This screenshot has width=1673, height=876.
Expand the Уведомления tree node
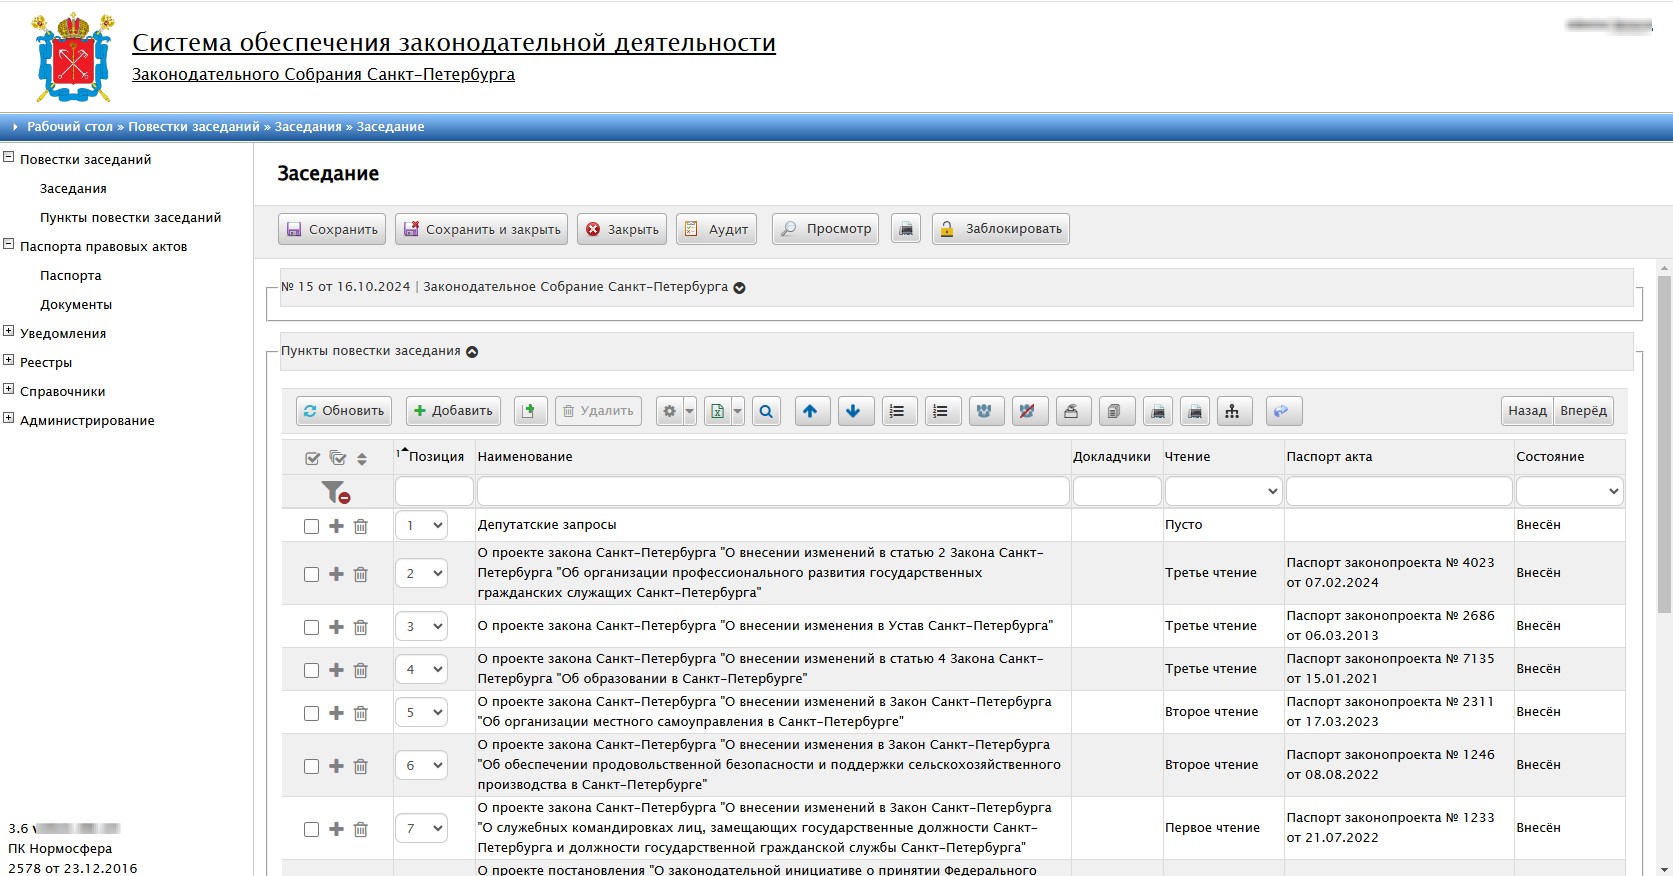pos(9,332)
